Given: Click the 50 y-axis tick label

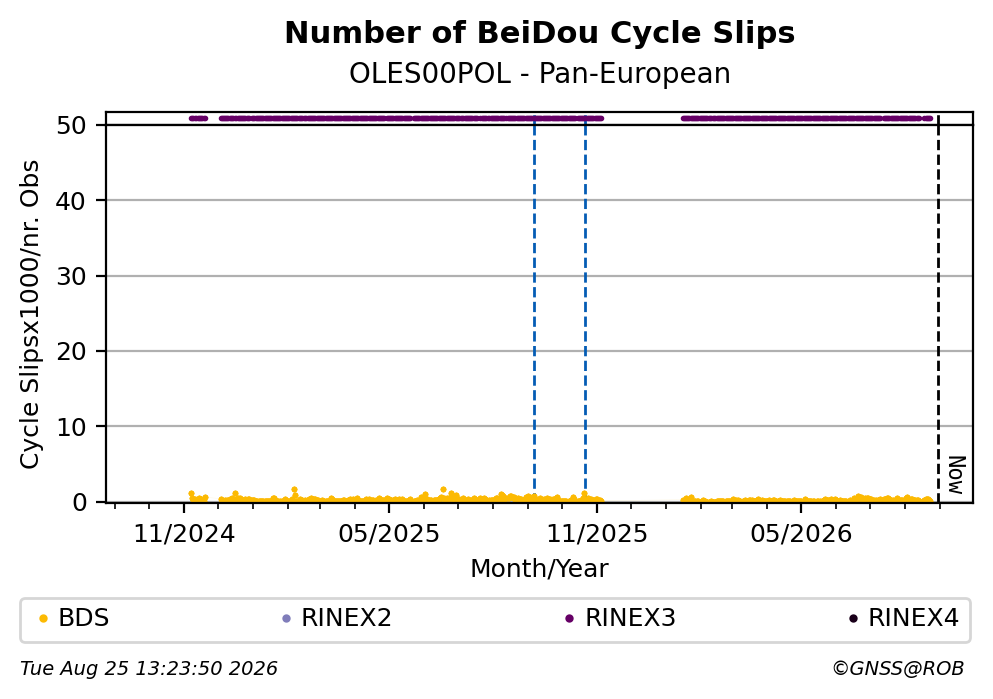Looking at the screenshot, I should 71,125.
